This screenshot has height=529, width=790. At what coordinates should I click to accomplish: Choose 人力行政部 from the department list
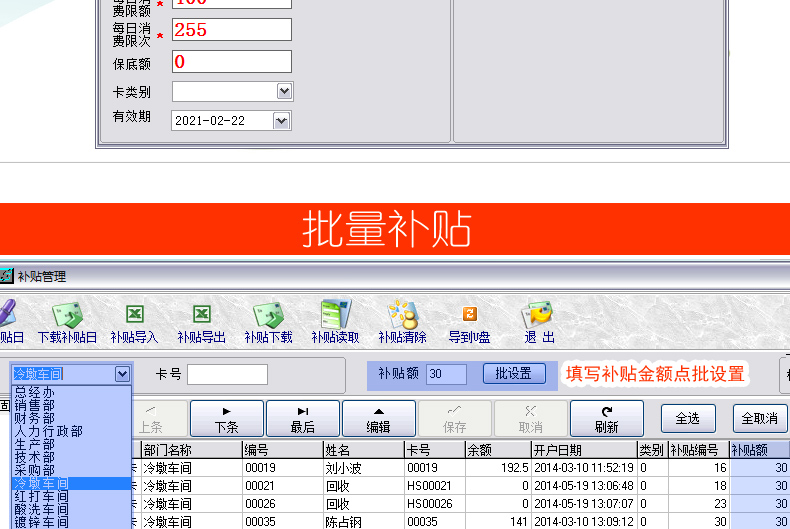point(48,431)
